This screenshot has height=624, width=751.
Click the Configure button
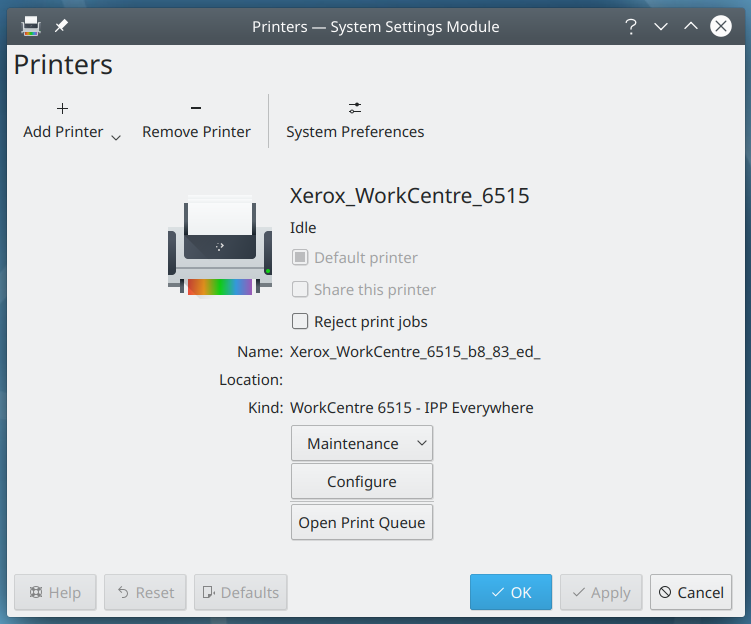coord(362,481)
